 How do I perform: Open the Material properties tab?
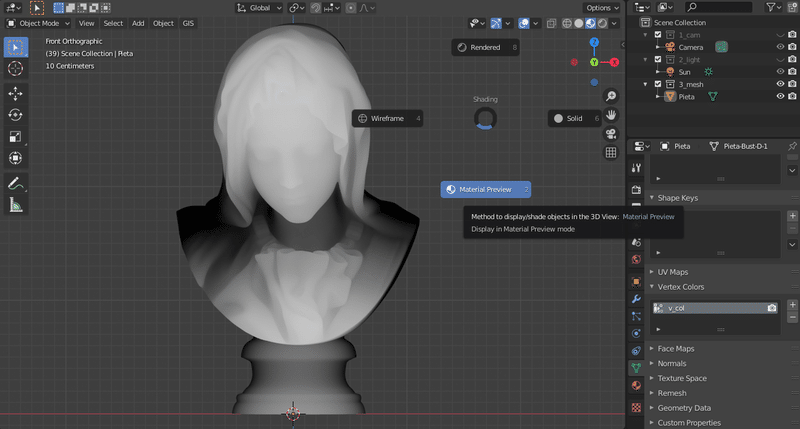[x=636, y=385]
